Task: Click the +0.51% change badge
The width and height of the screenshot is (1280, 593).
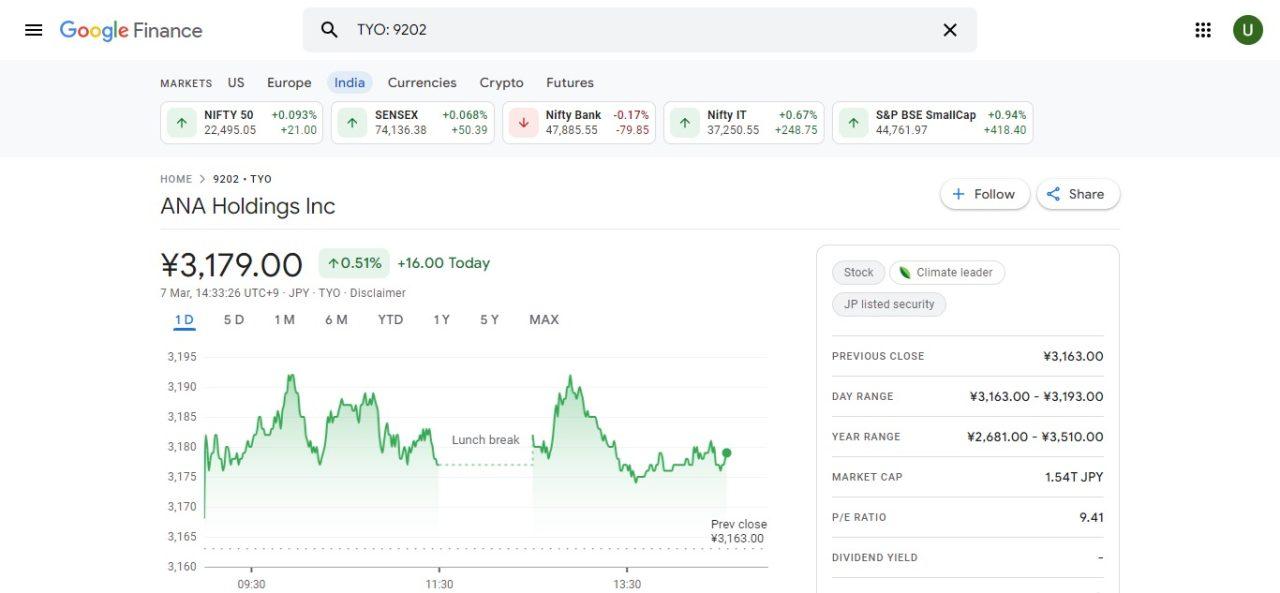Action: click(x=354, y=263)
